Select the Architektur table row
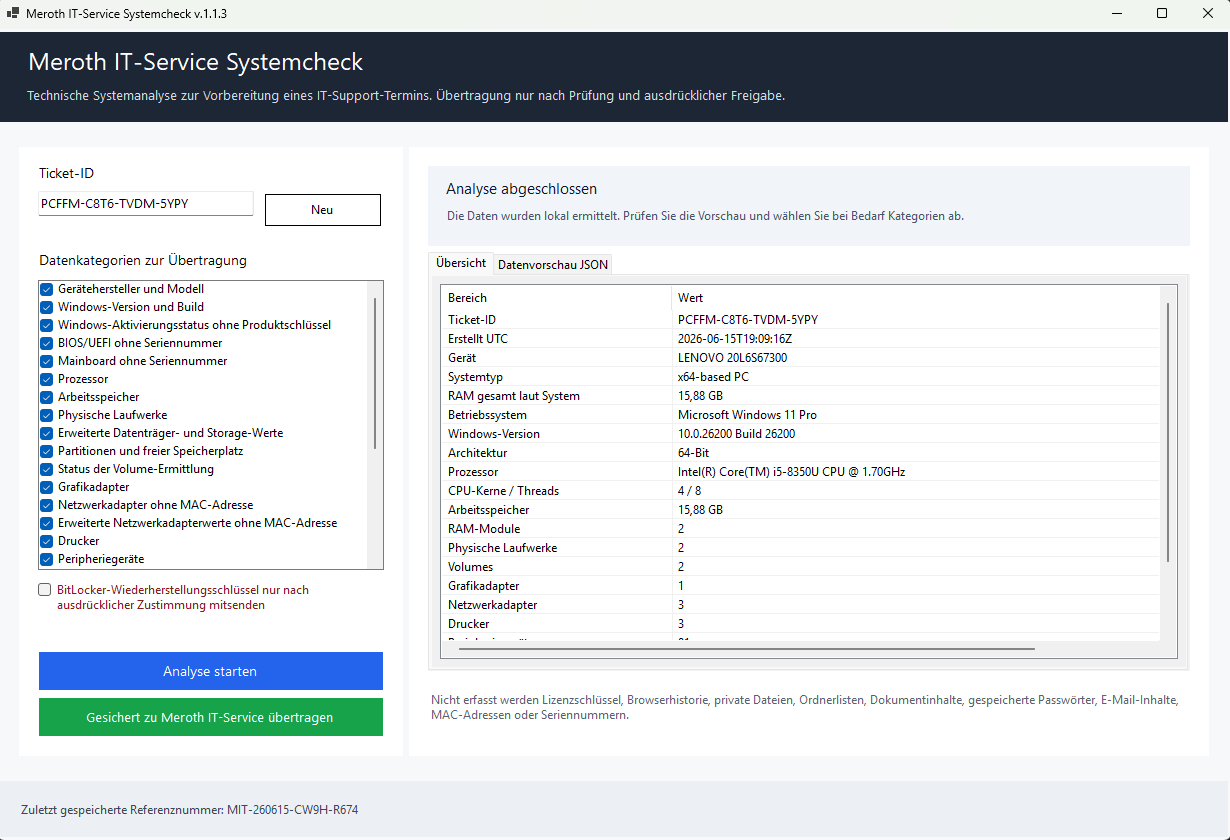1230x840 pixels. click(801, 453)
